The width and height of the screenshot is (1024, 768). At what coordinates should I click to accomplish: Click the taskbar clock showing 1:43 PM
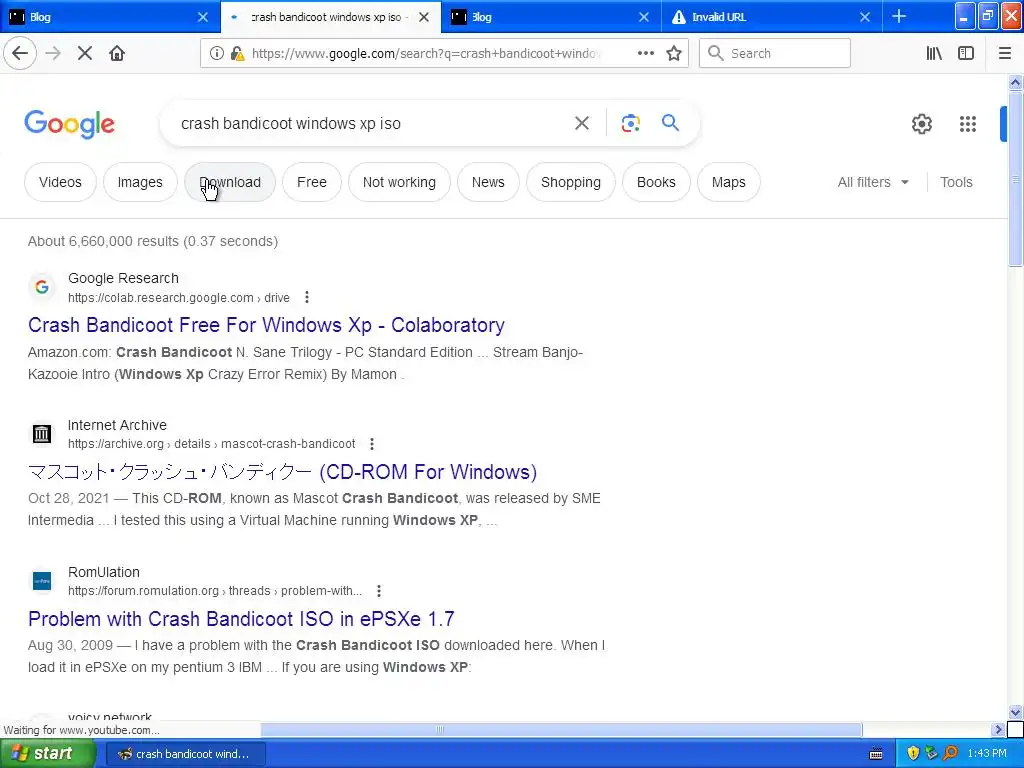point(987,753)
